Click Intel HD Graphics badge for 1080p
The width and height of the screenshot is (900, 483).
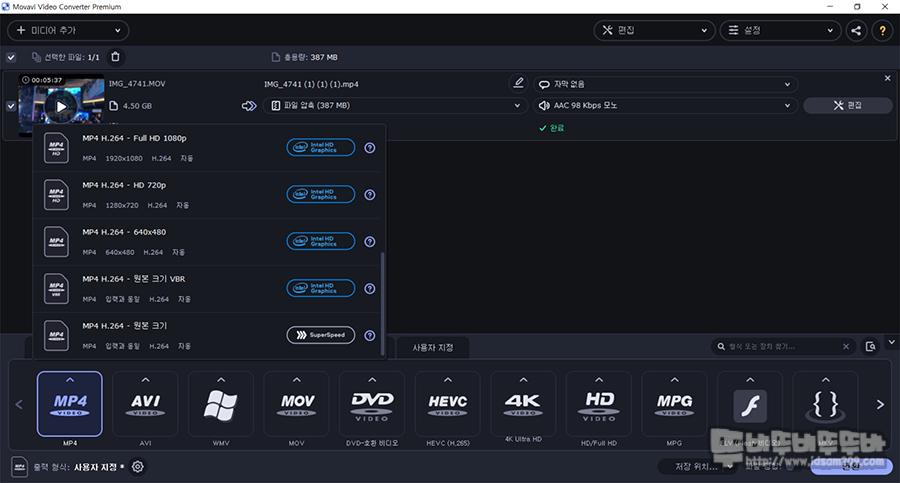pyautogui.click(x=320, y=148)
